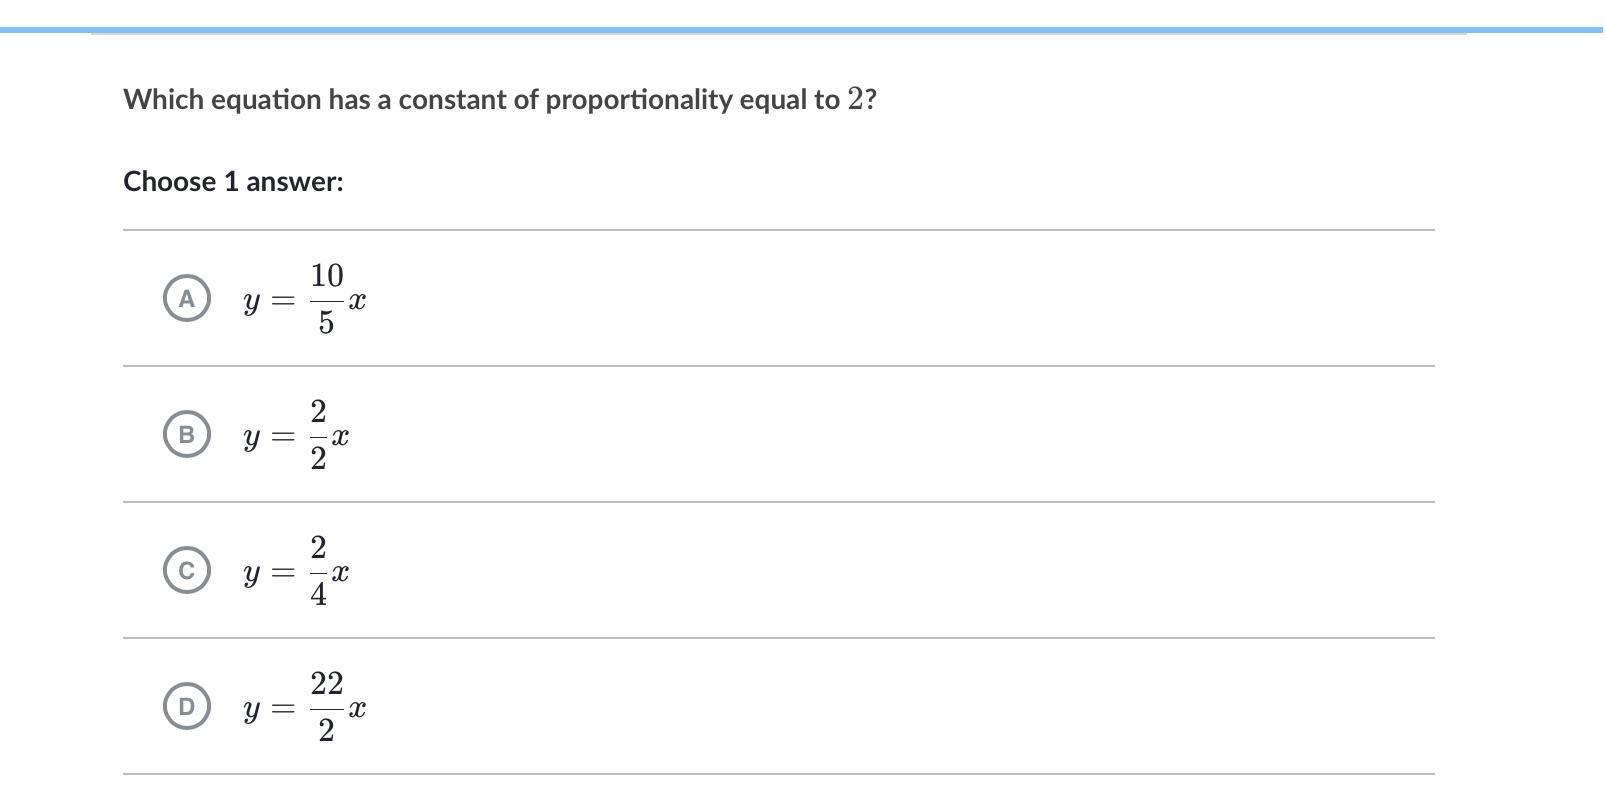Click the number 2 in the question

855,99
